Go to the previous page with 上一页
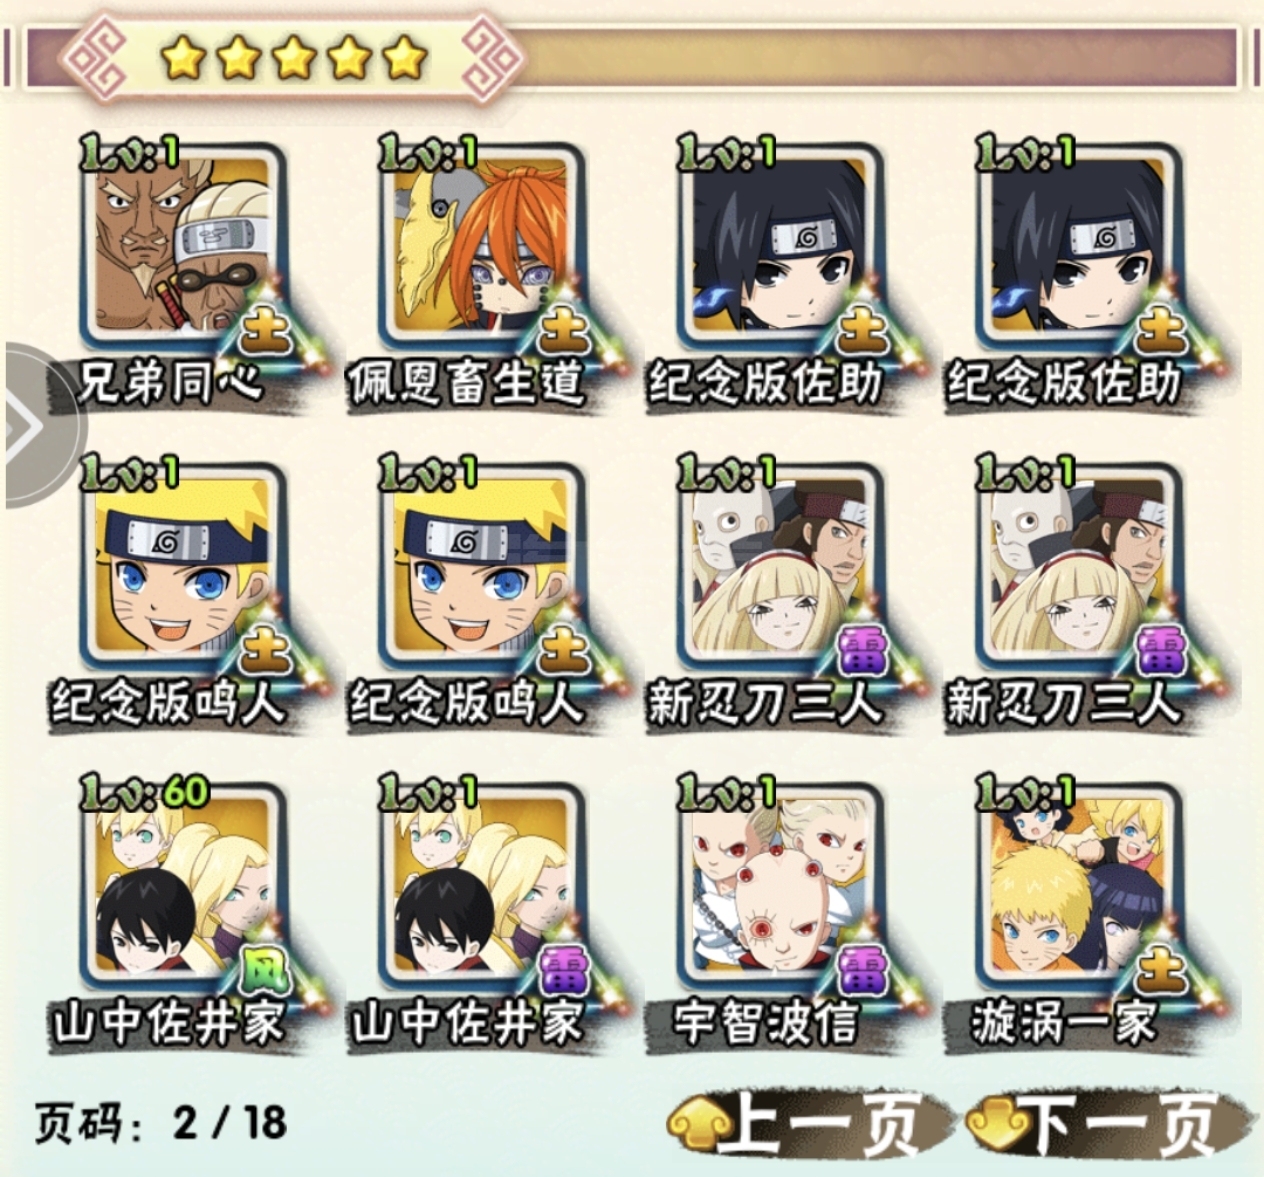 pos(808,1124)
